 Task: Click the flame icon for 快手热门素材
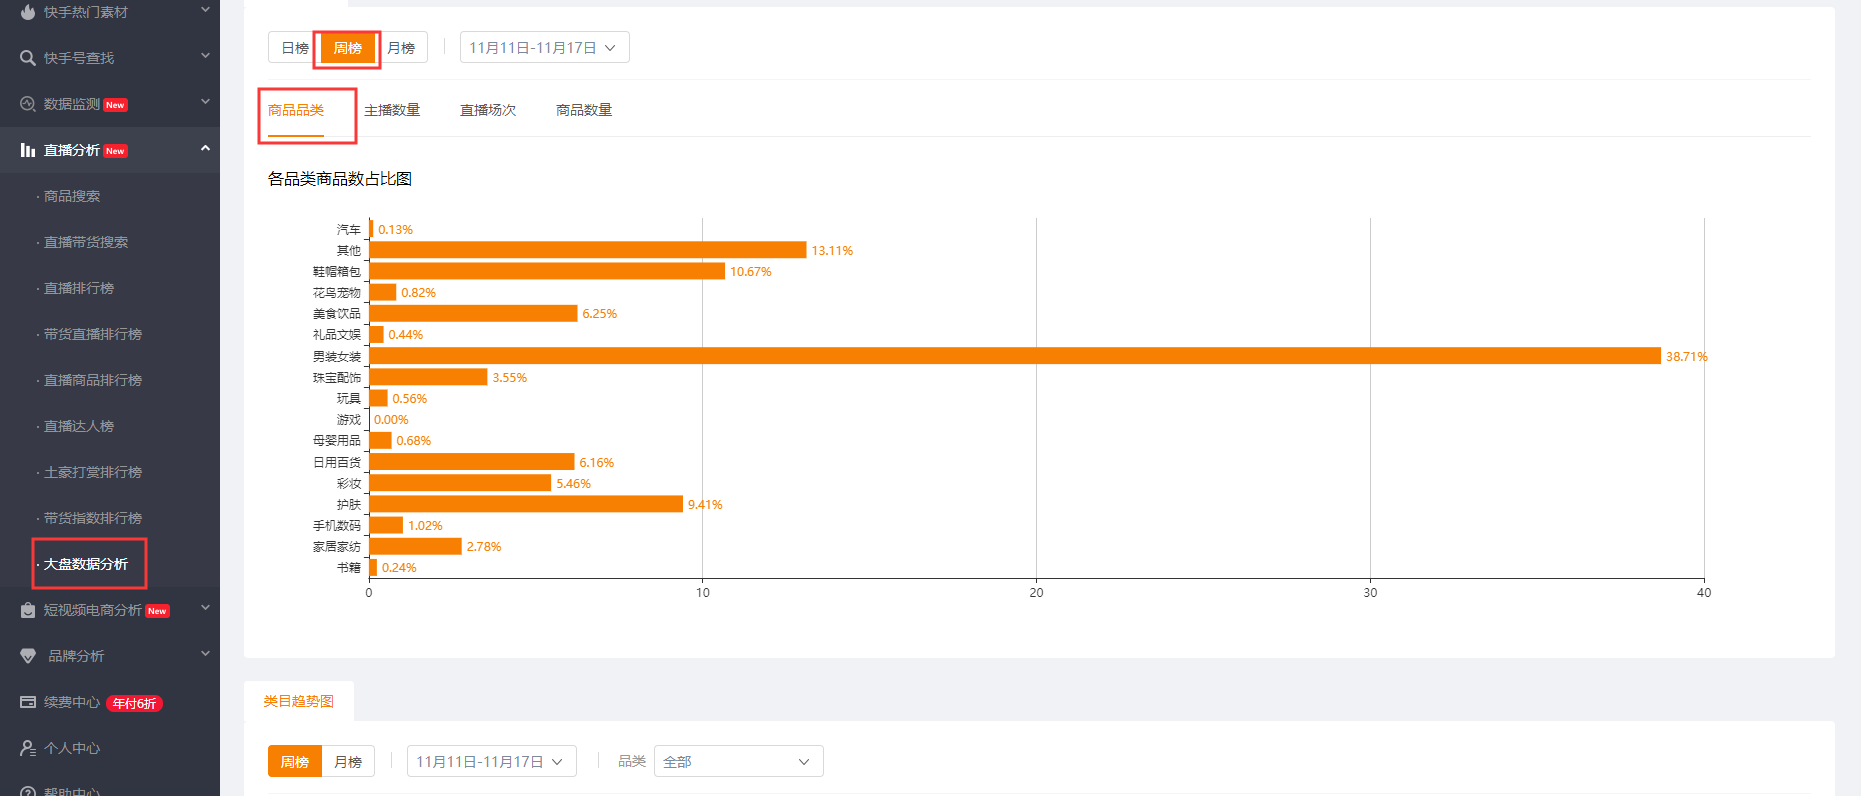(x=28, y=12)
